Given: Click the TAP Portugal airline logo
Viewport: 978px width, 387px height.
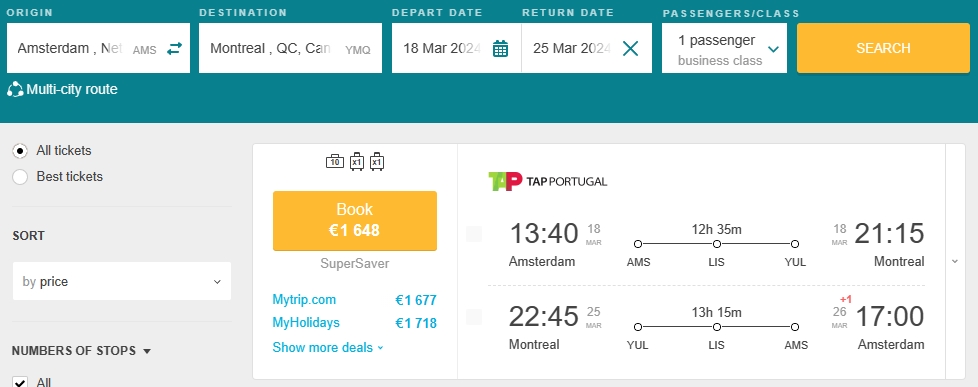Looking at the screenshot, I should click(x=547, y=182).
